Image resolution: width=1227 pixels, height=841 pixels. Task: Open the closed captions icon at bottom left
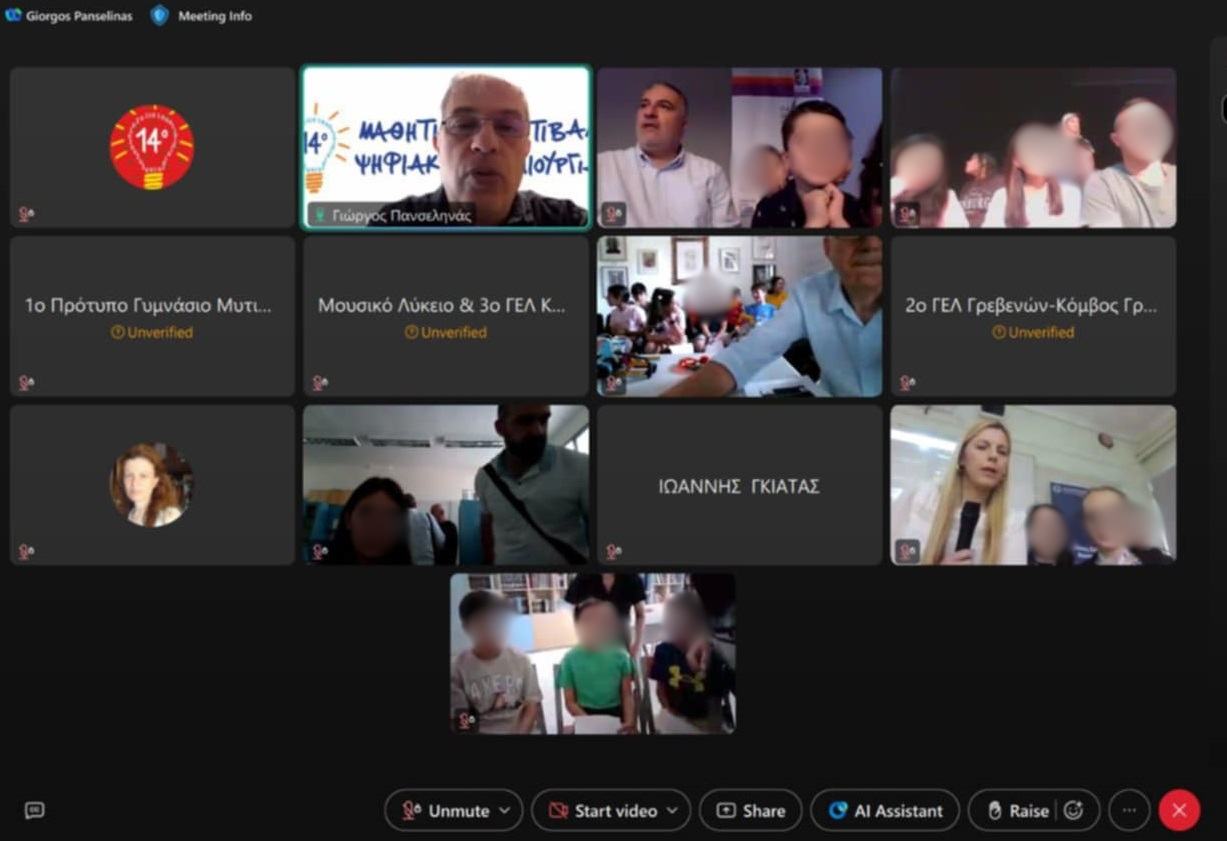[34, 811]
